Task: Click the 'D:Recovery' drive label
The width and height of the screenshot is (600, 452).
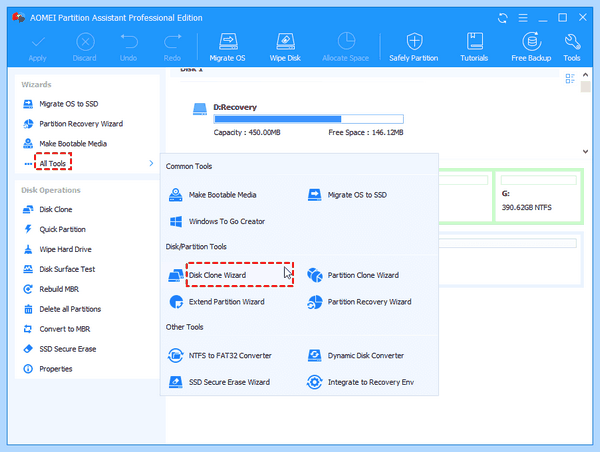Action: [x=235, y=107]
